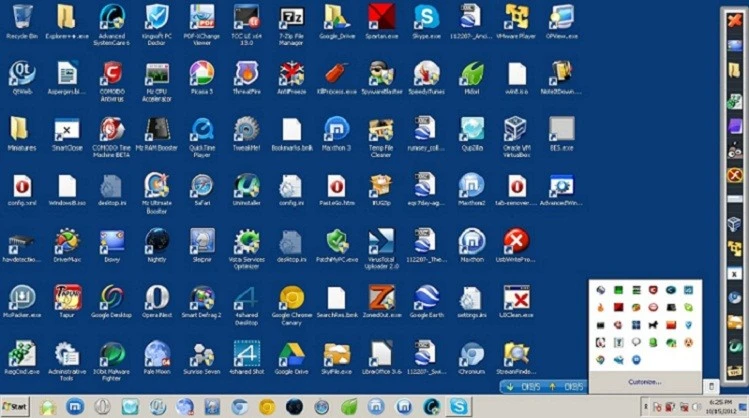The width and height of the screenshot is (749, 418).
Task: Select the 7-Zip File Manager icon
Action: coord(291,24)
